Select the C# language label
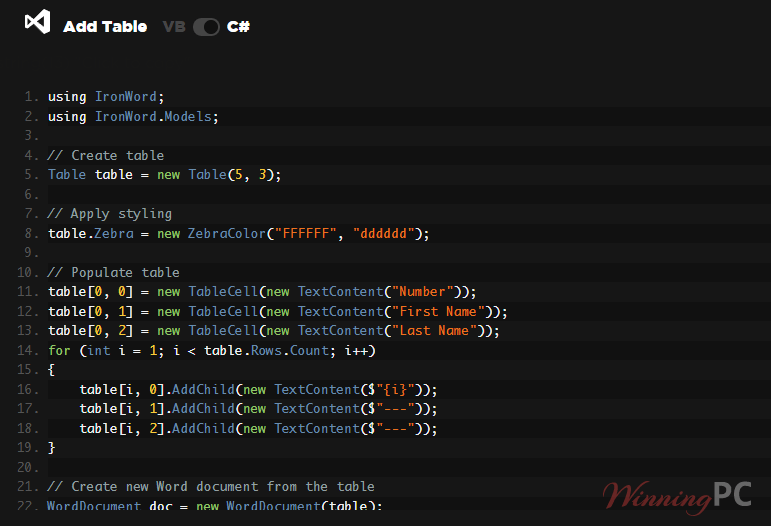The height and width of the screenshot is (526, 771). point(238,27)
